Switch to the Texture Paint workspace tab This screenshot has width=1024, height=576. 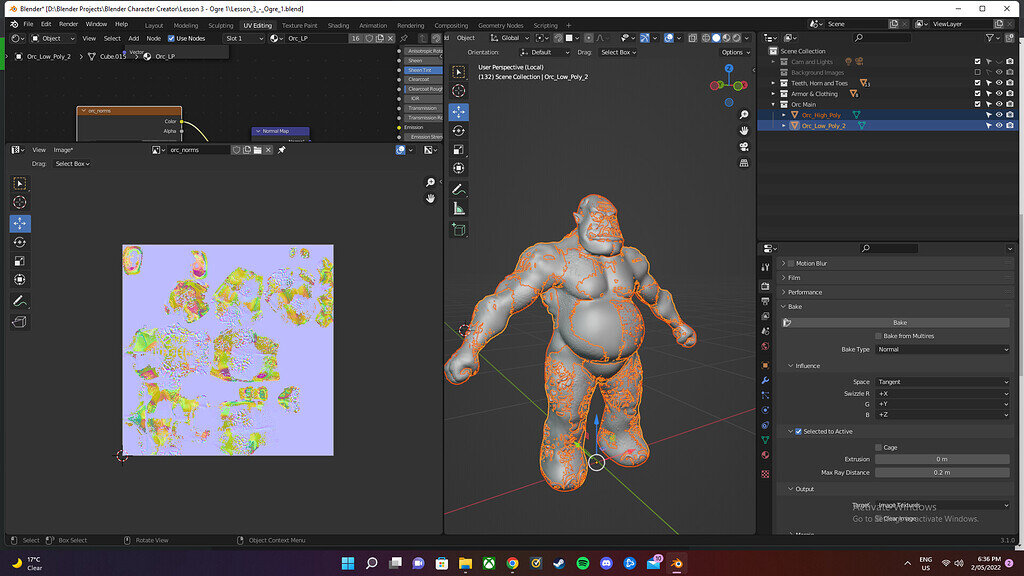(x=299, y=25)
